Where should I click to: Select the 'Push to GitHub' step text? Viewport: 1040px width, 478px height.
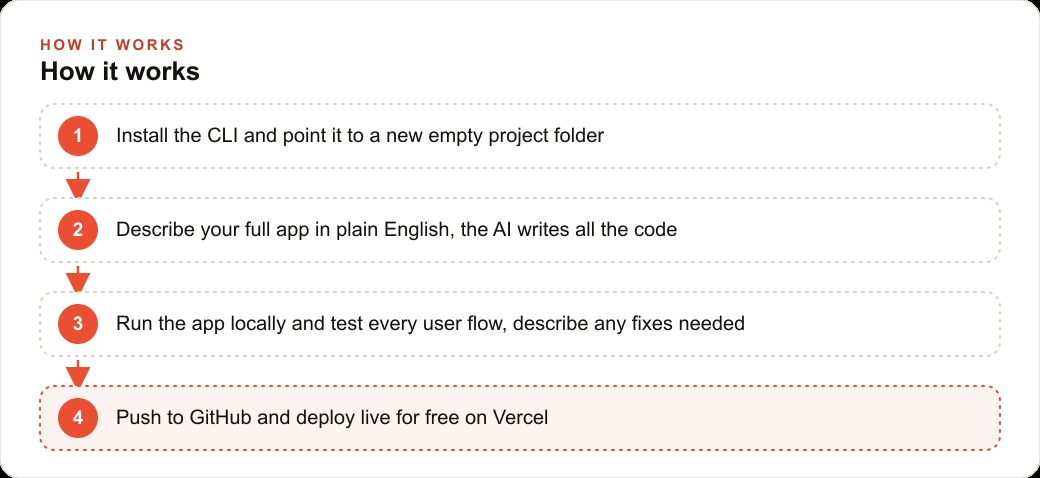(332, 418)
